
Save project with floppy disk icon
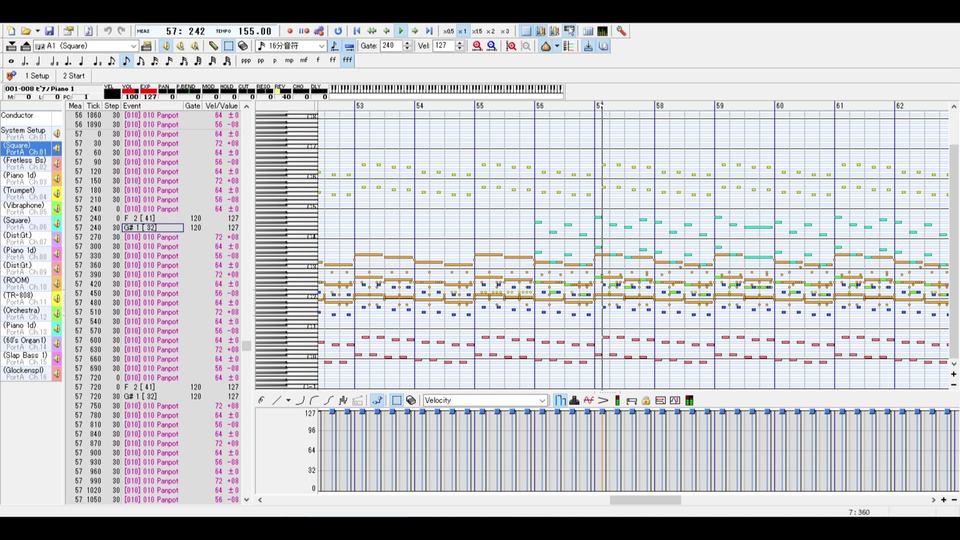(50, 31)
